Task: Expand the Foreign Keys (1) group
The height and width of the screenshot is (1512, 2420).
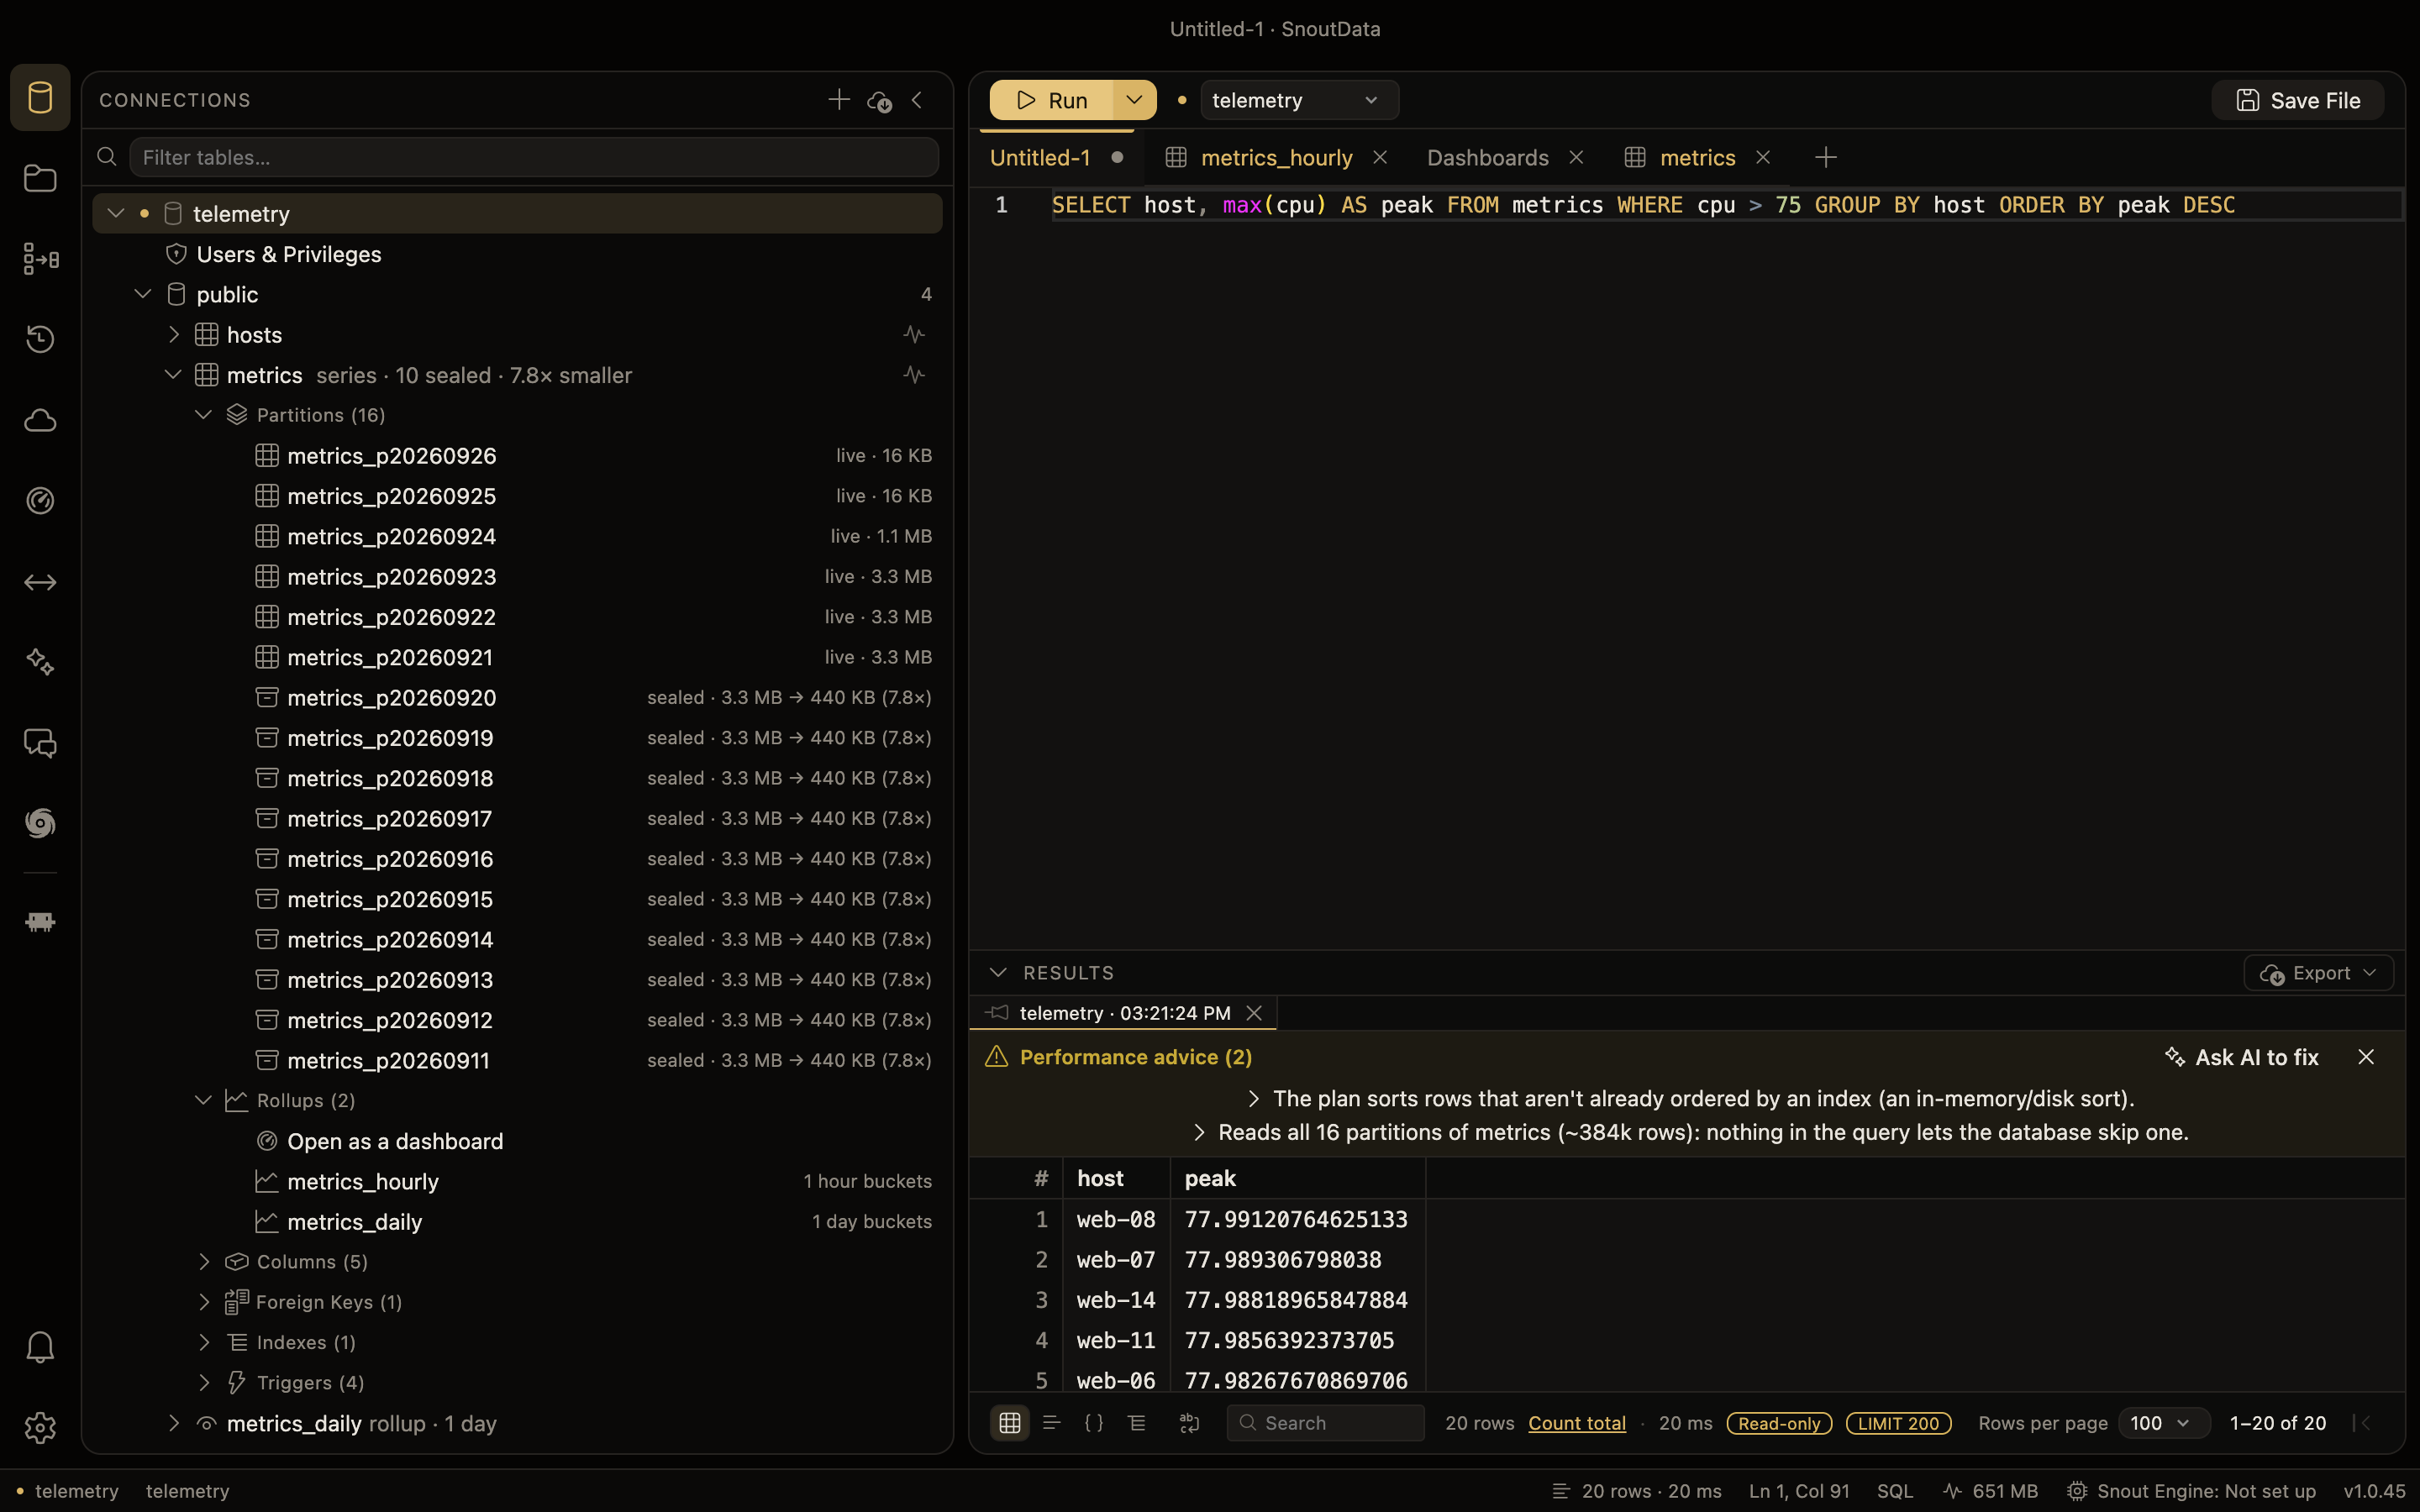Action: [204, 1301]
